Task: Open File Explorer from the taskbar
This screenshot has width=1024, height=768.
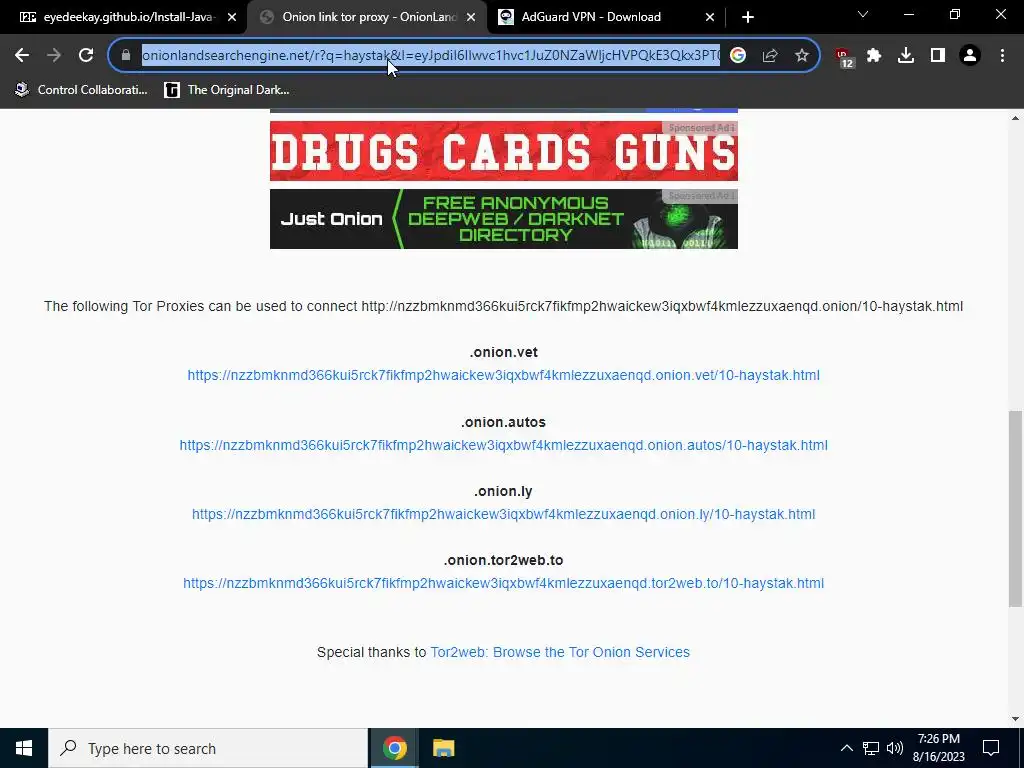Action: pos(443,748)
